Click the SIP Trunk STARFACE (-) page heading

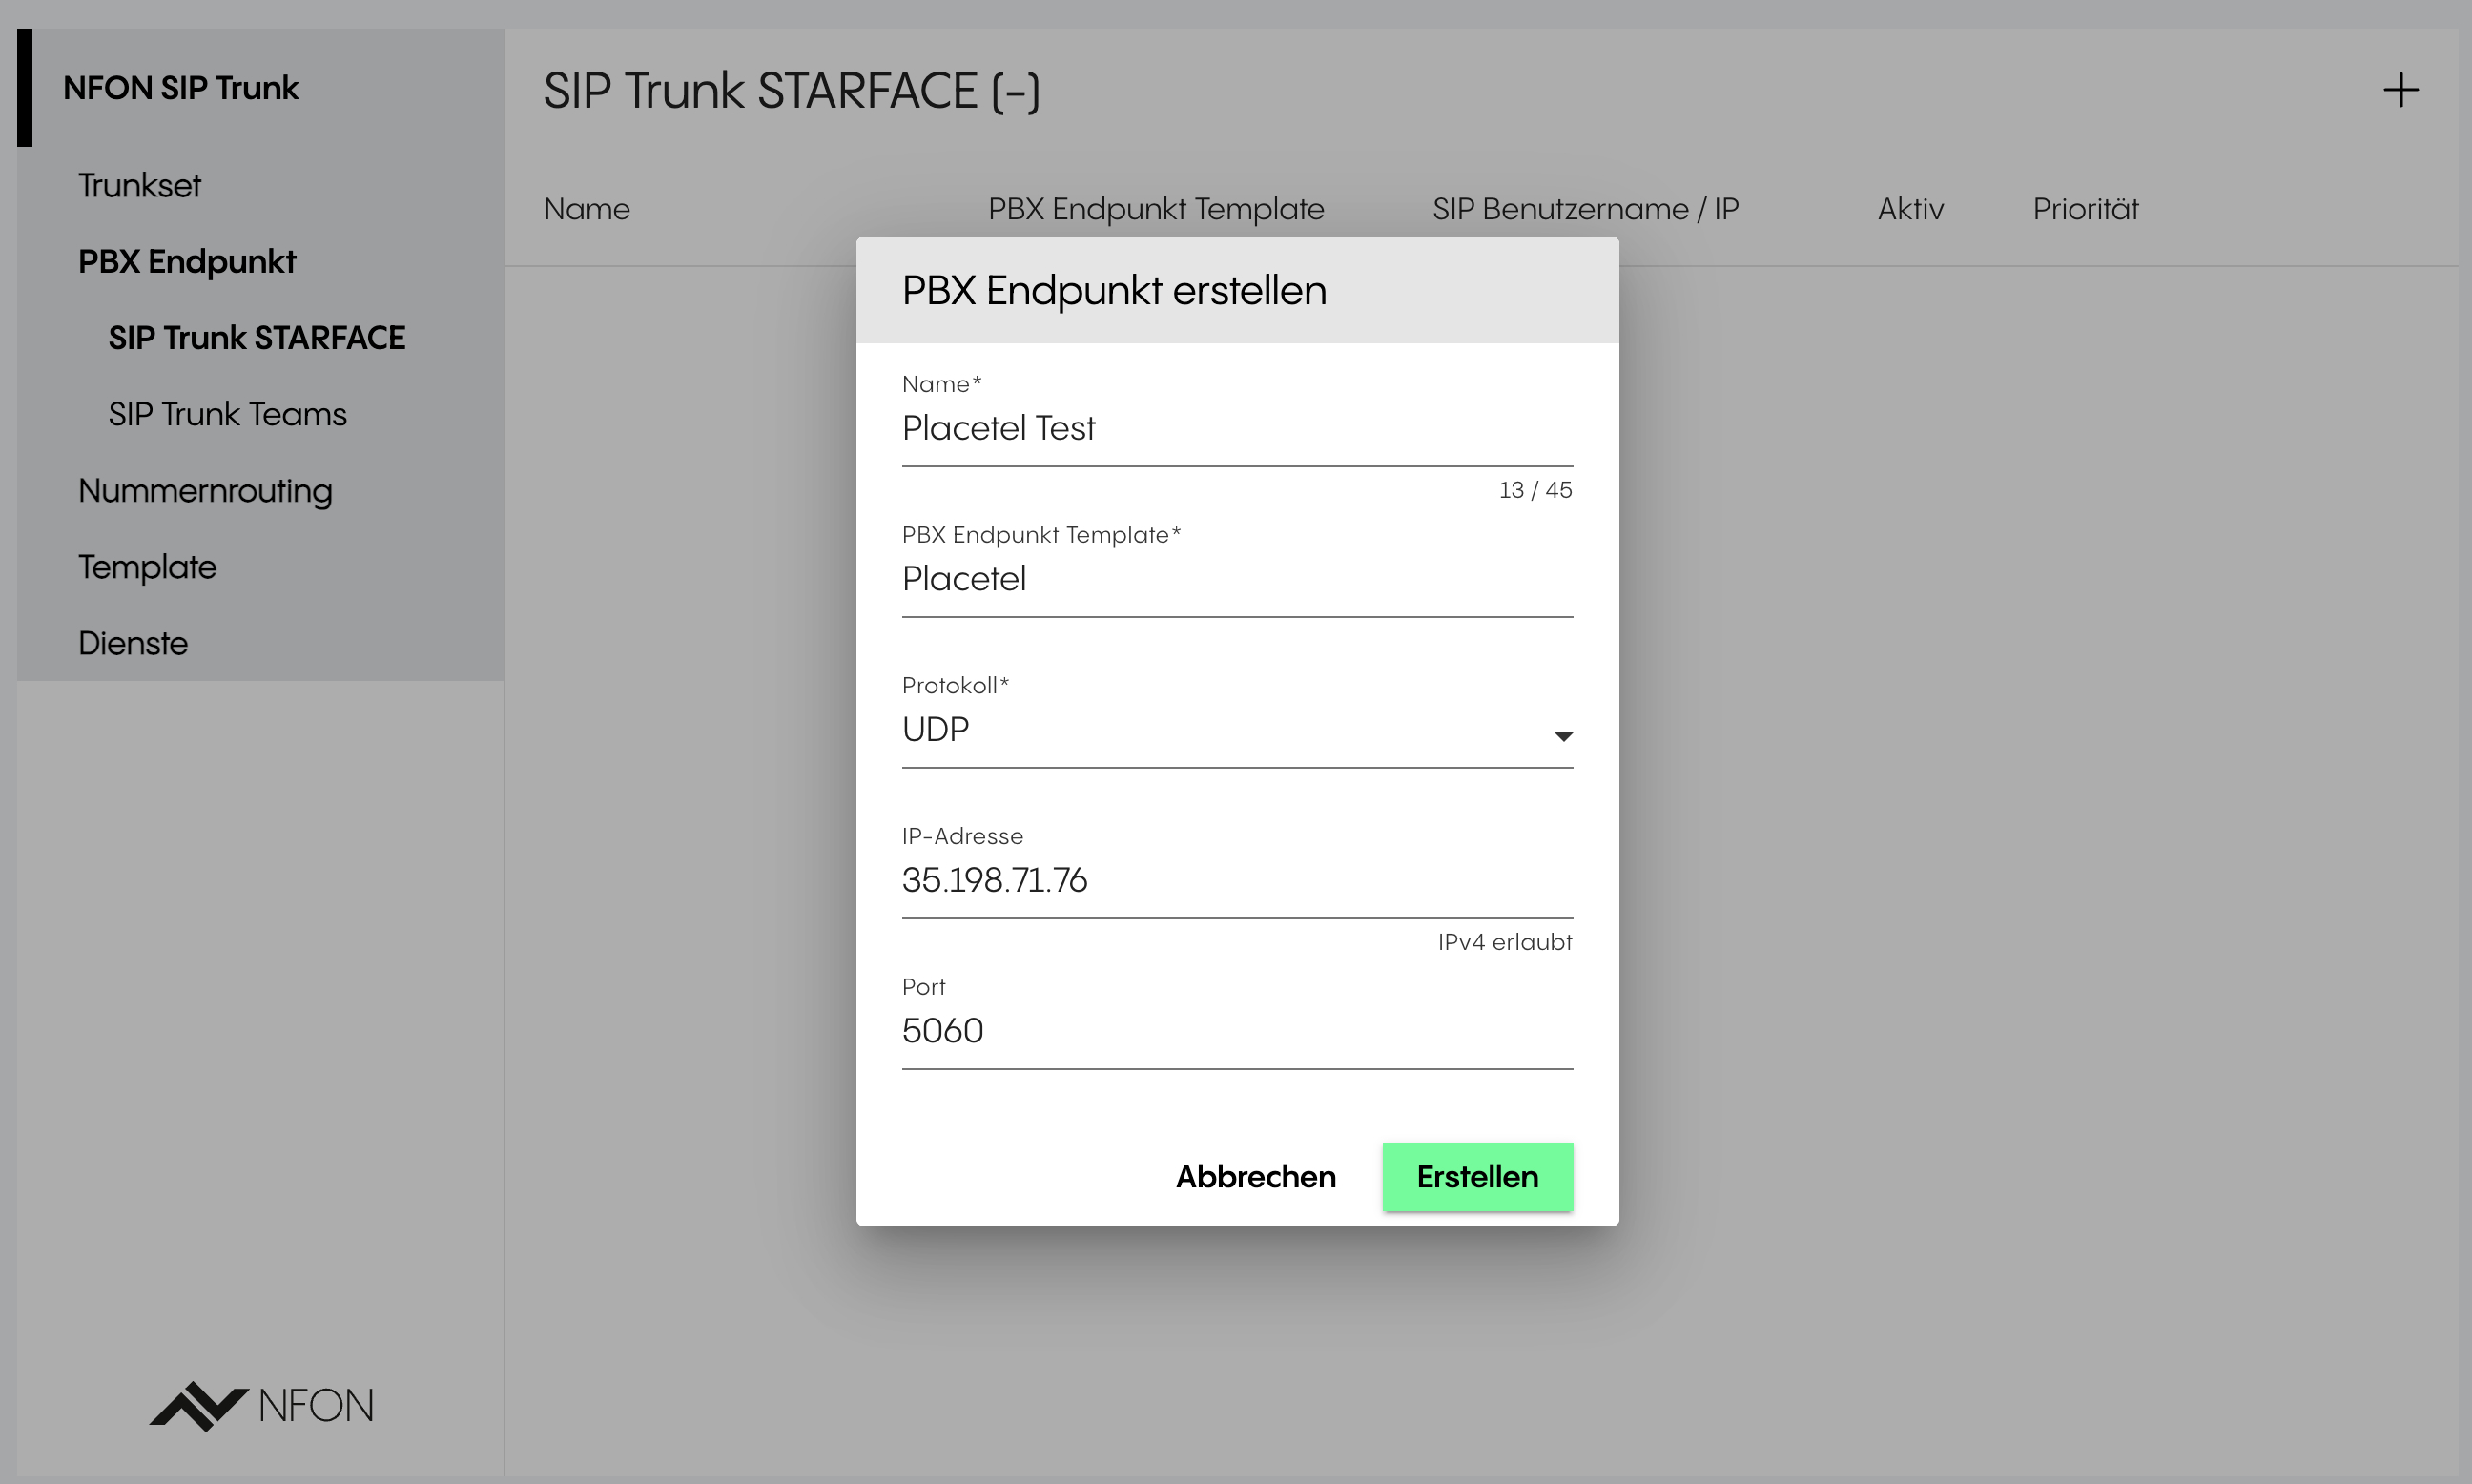[792, 91]
